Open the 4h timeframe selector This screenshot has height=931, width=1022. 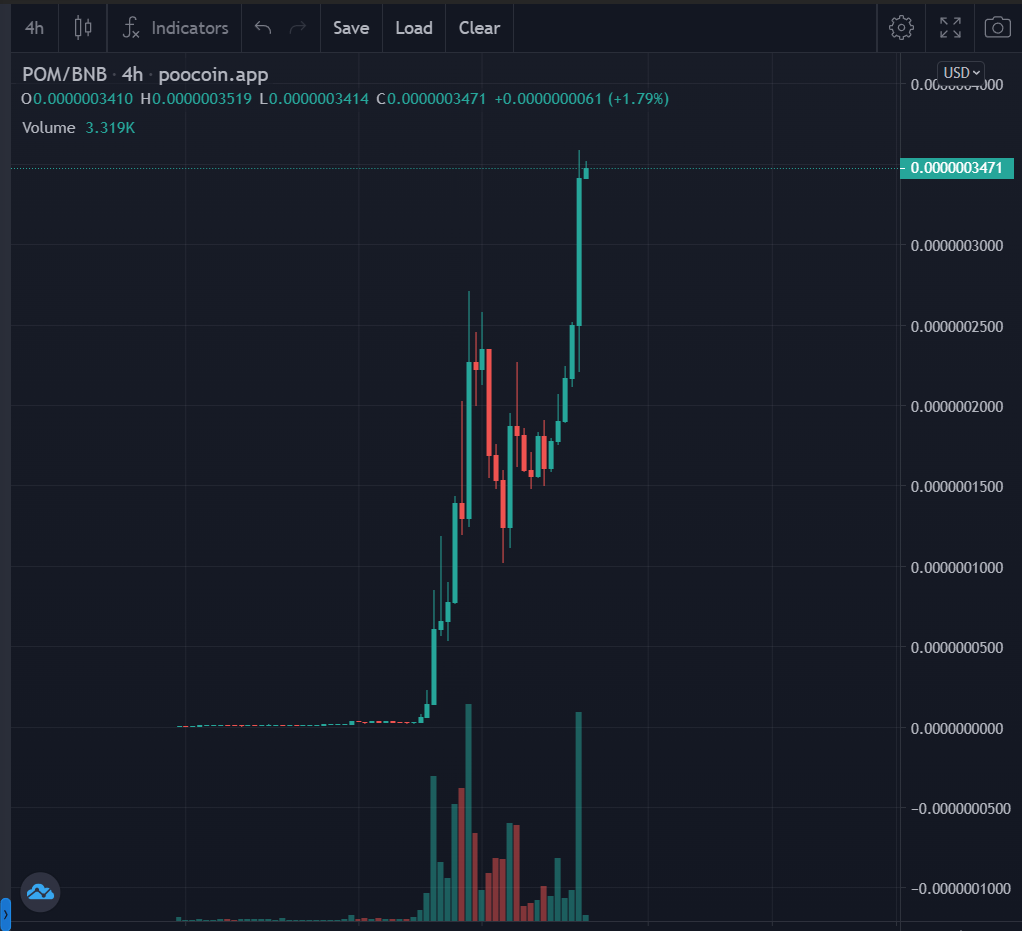[x=35, y=28]
